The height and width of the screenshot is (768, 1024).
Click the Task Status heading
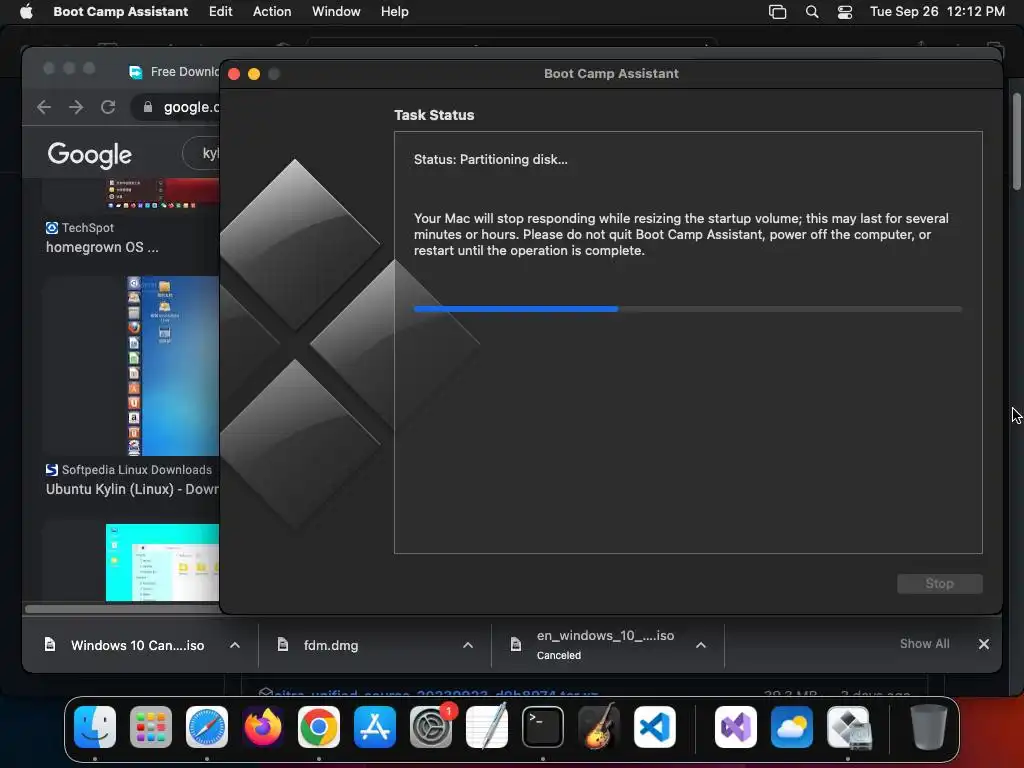pos(434,115)
